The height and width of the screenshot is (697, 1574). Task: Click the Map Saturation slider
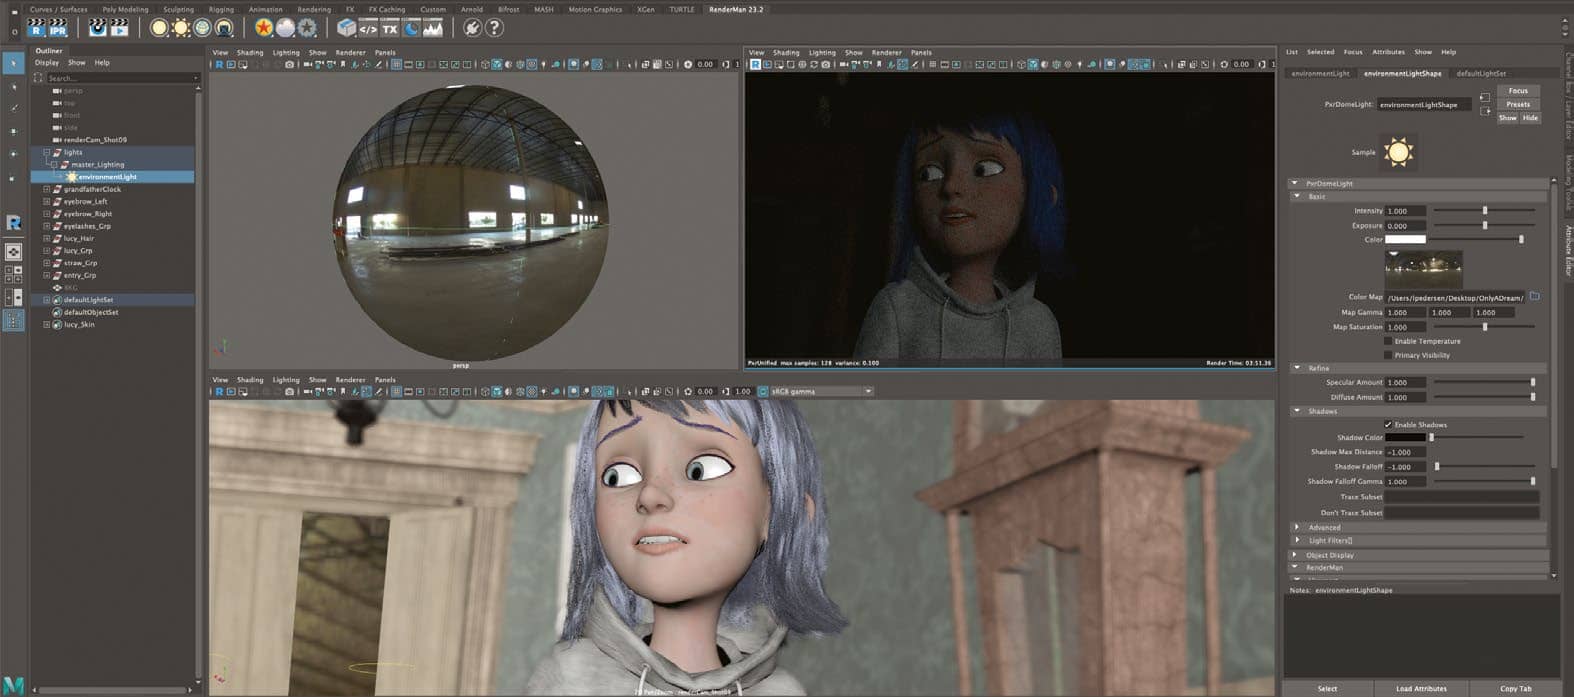[x=1484, y=327]
